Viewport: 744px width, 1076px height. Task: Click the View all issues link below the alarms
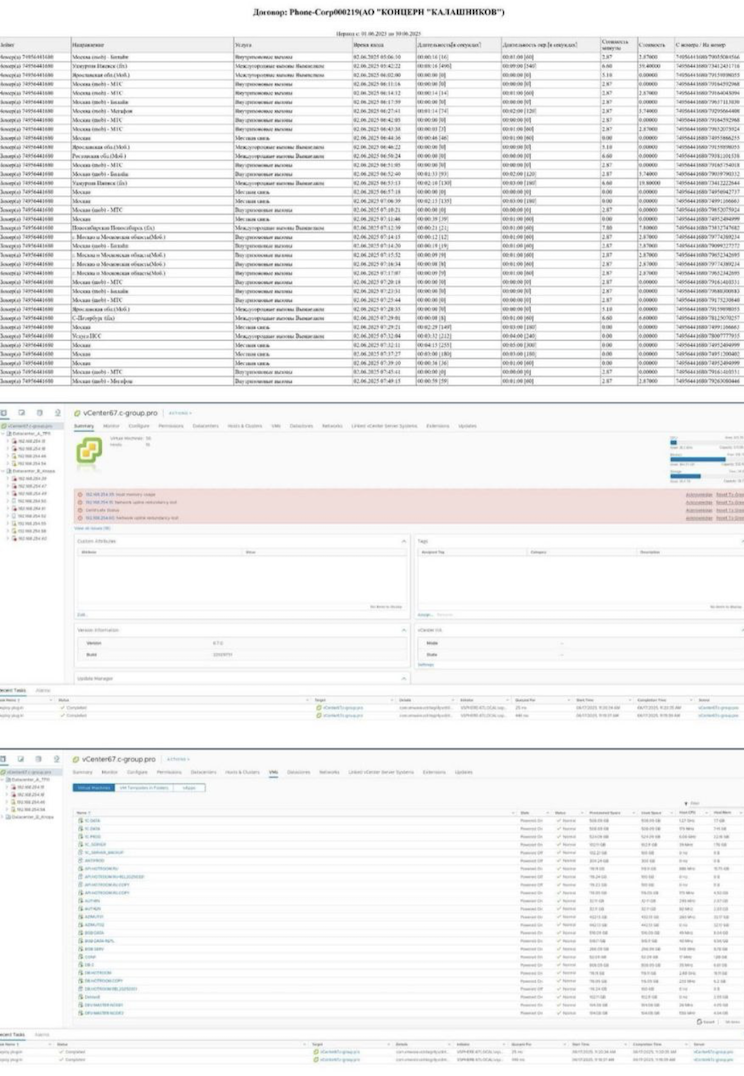(88, 526)
